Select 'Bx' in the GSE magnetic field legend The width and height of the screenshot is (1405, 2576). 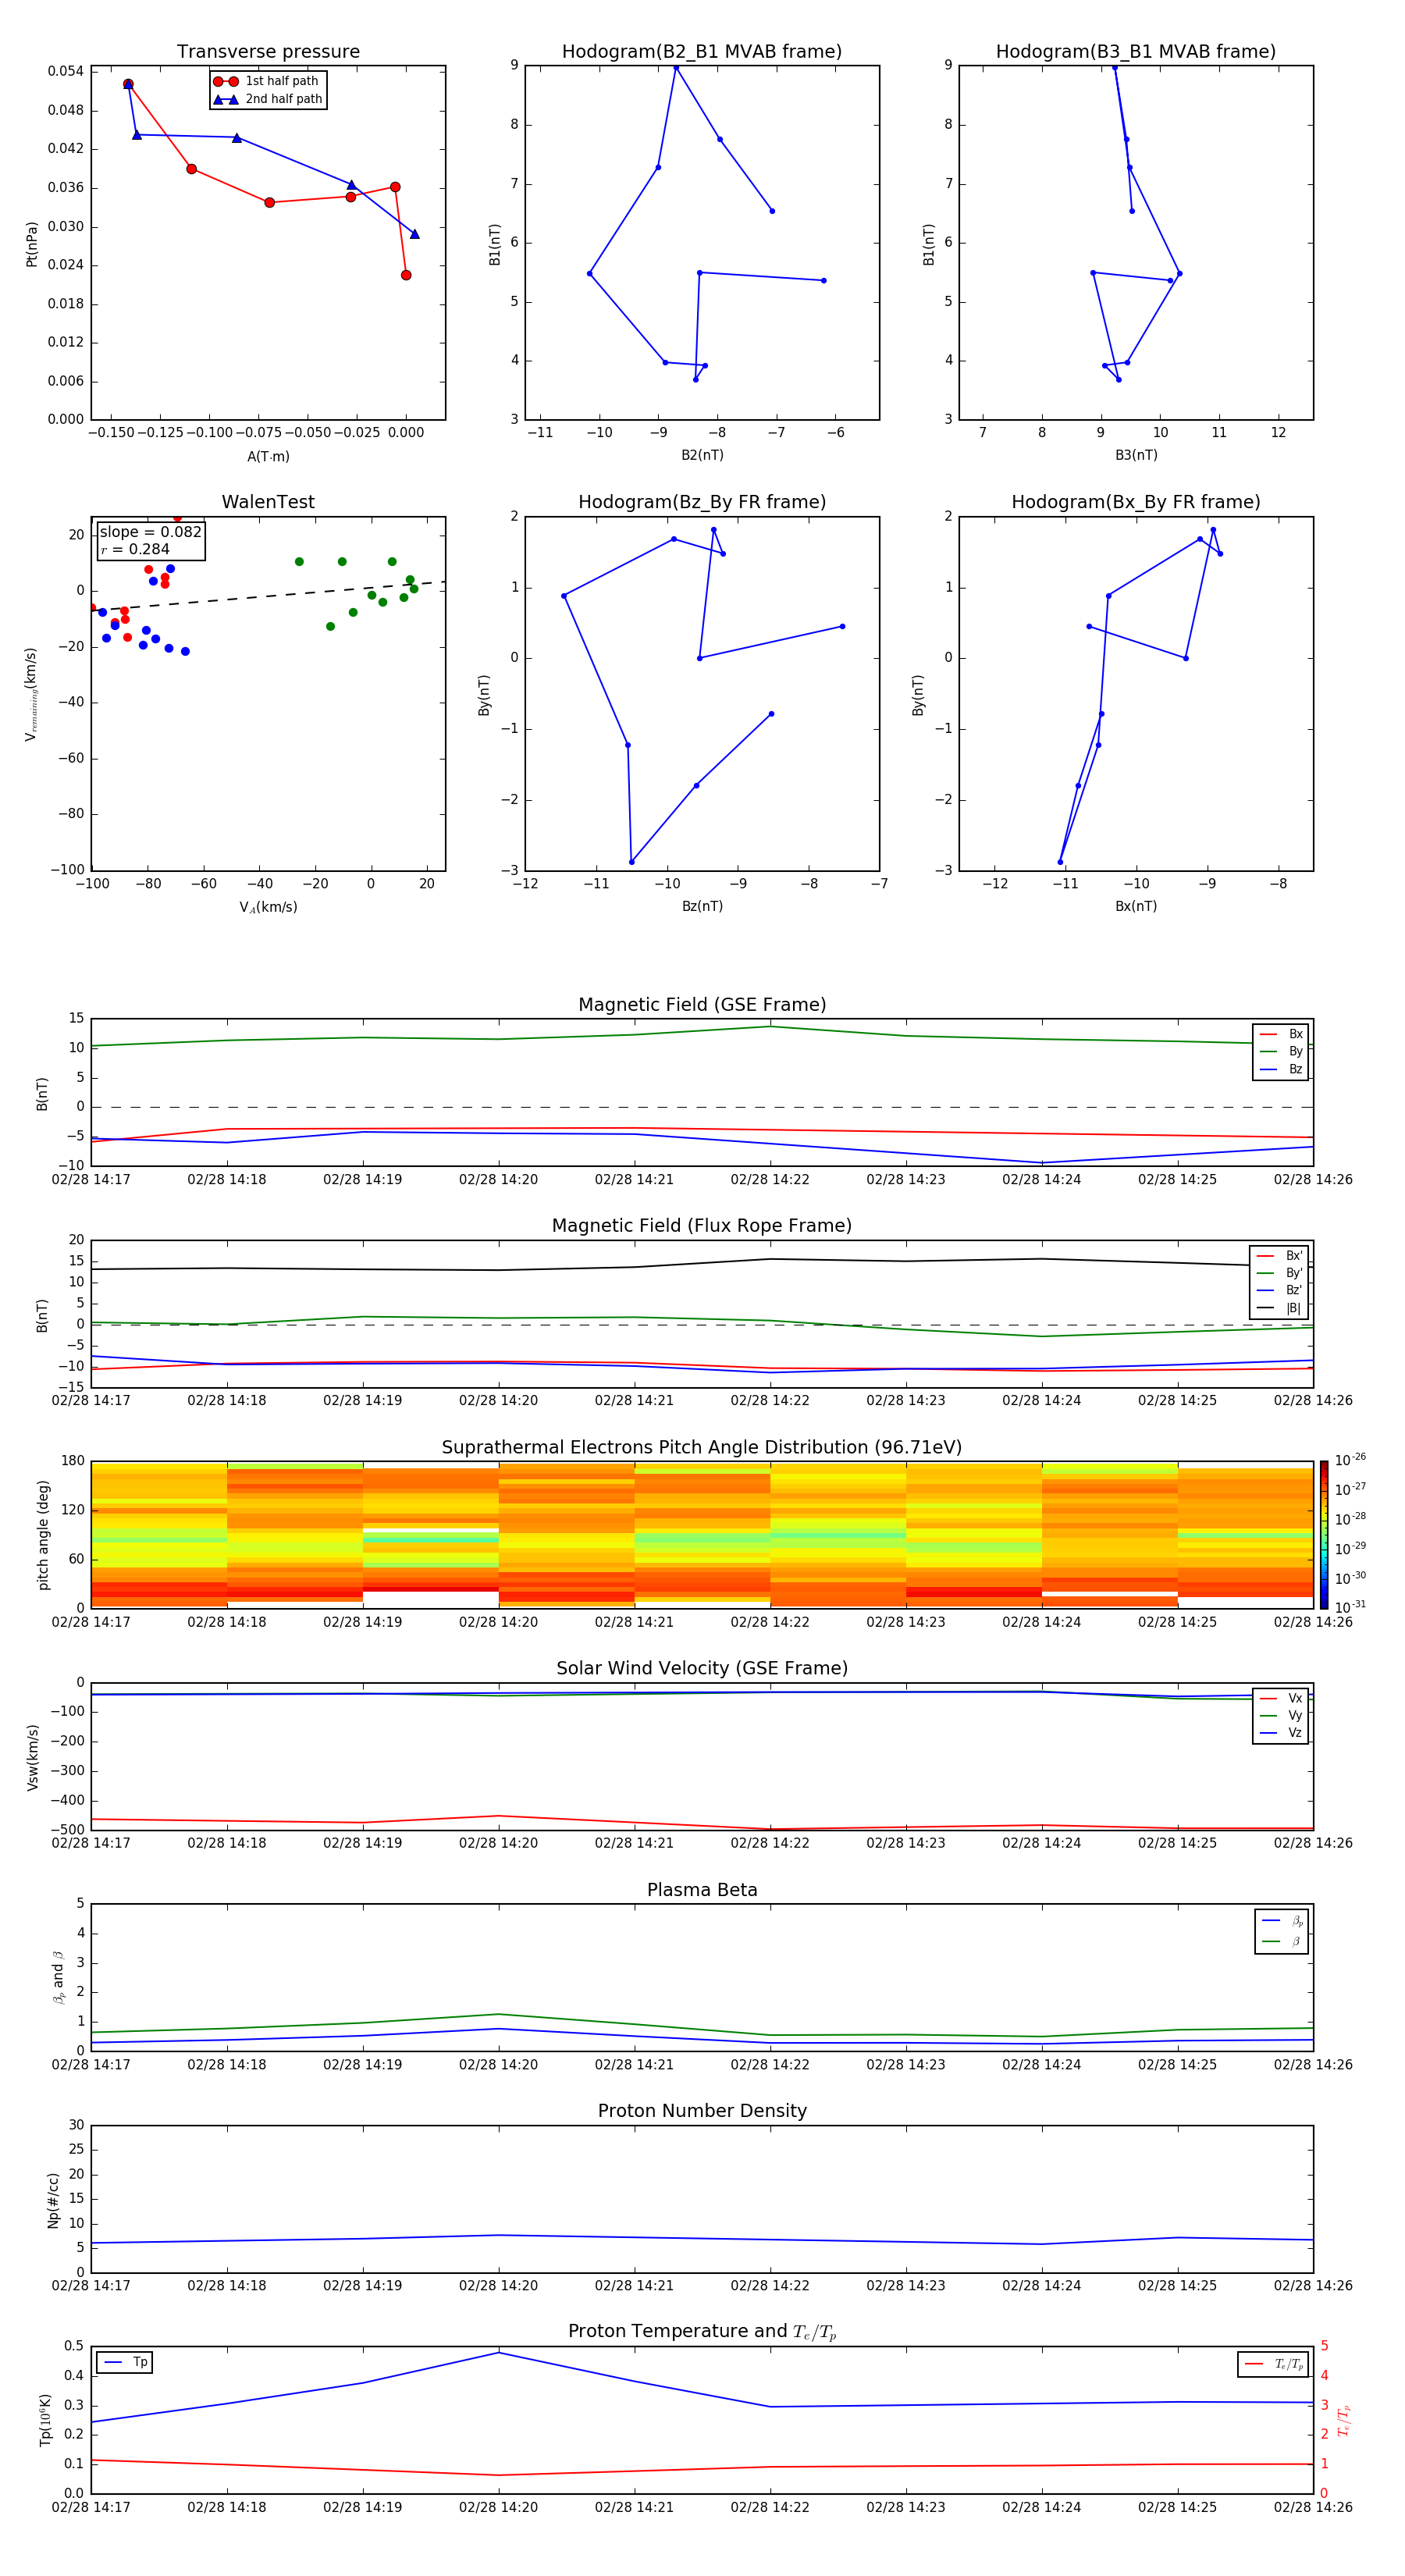click(1281, 1034)
